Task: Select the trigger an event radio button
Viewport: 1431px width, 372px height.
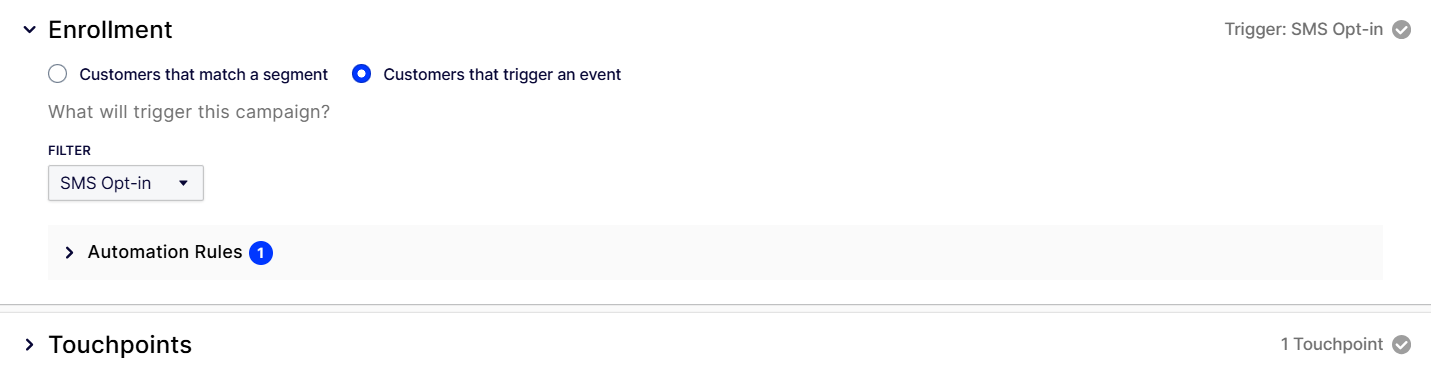Action: 362,74
